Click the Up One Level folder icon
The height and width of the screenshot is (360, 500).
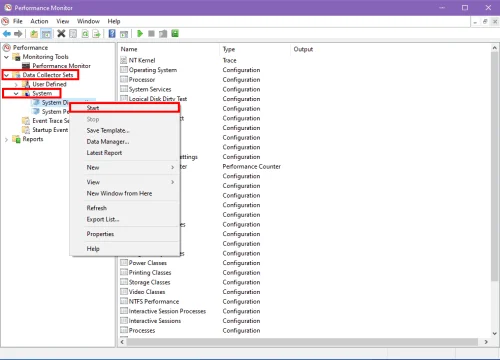click(x=34, y=34)
